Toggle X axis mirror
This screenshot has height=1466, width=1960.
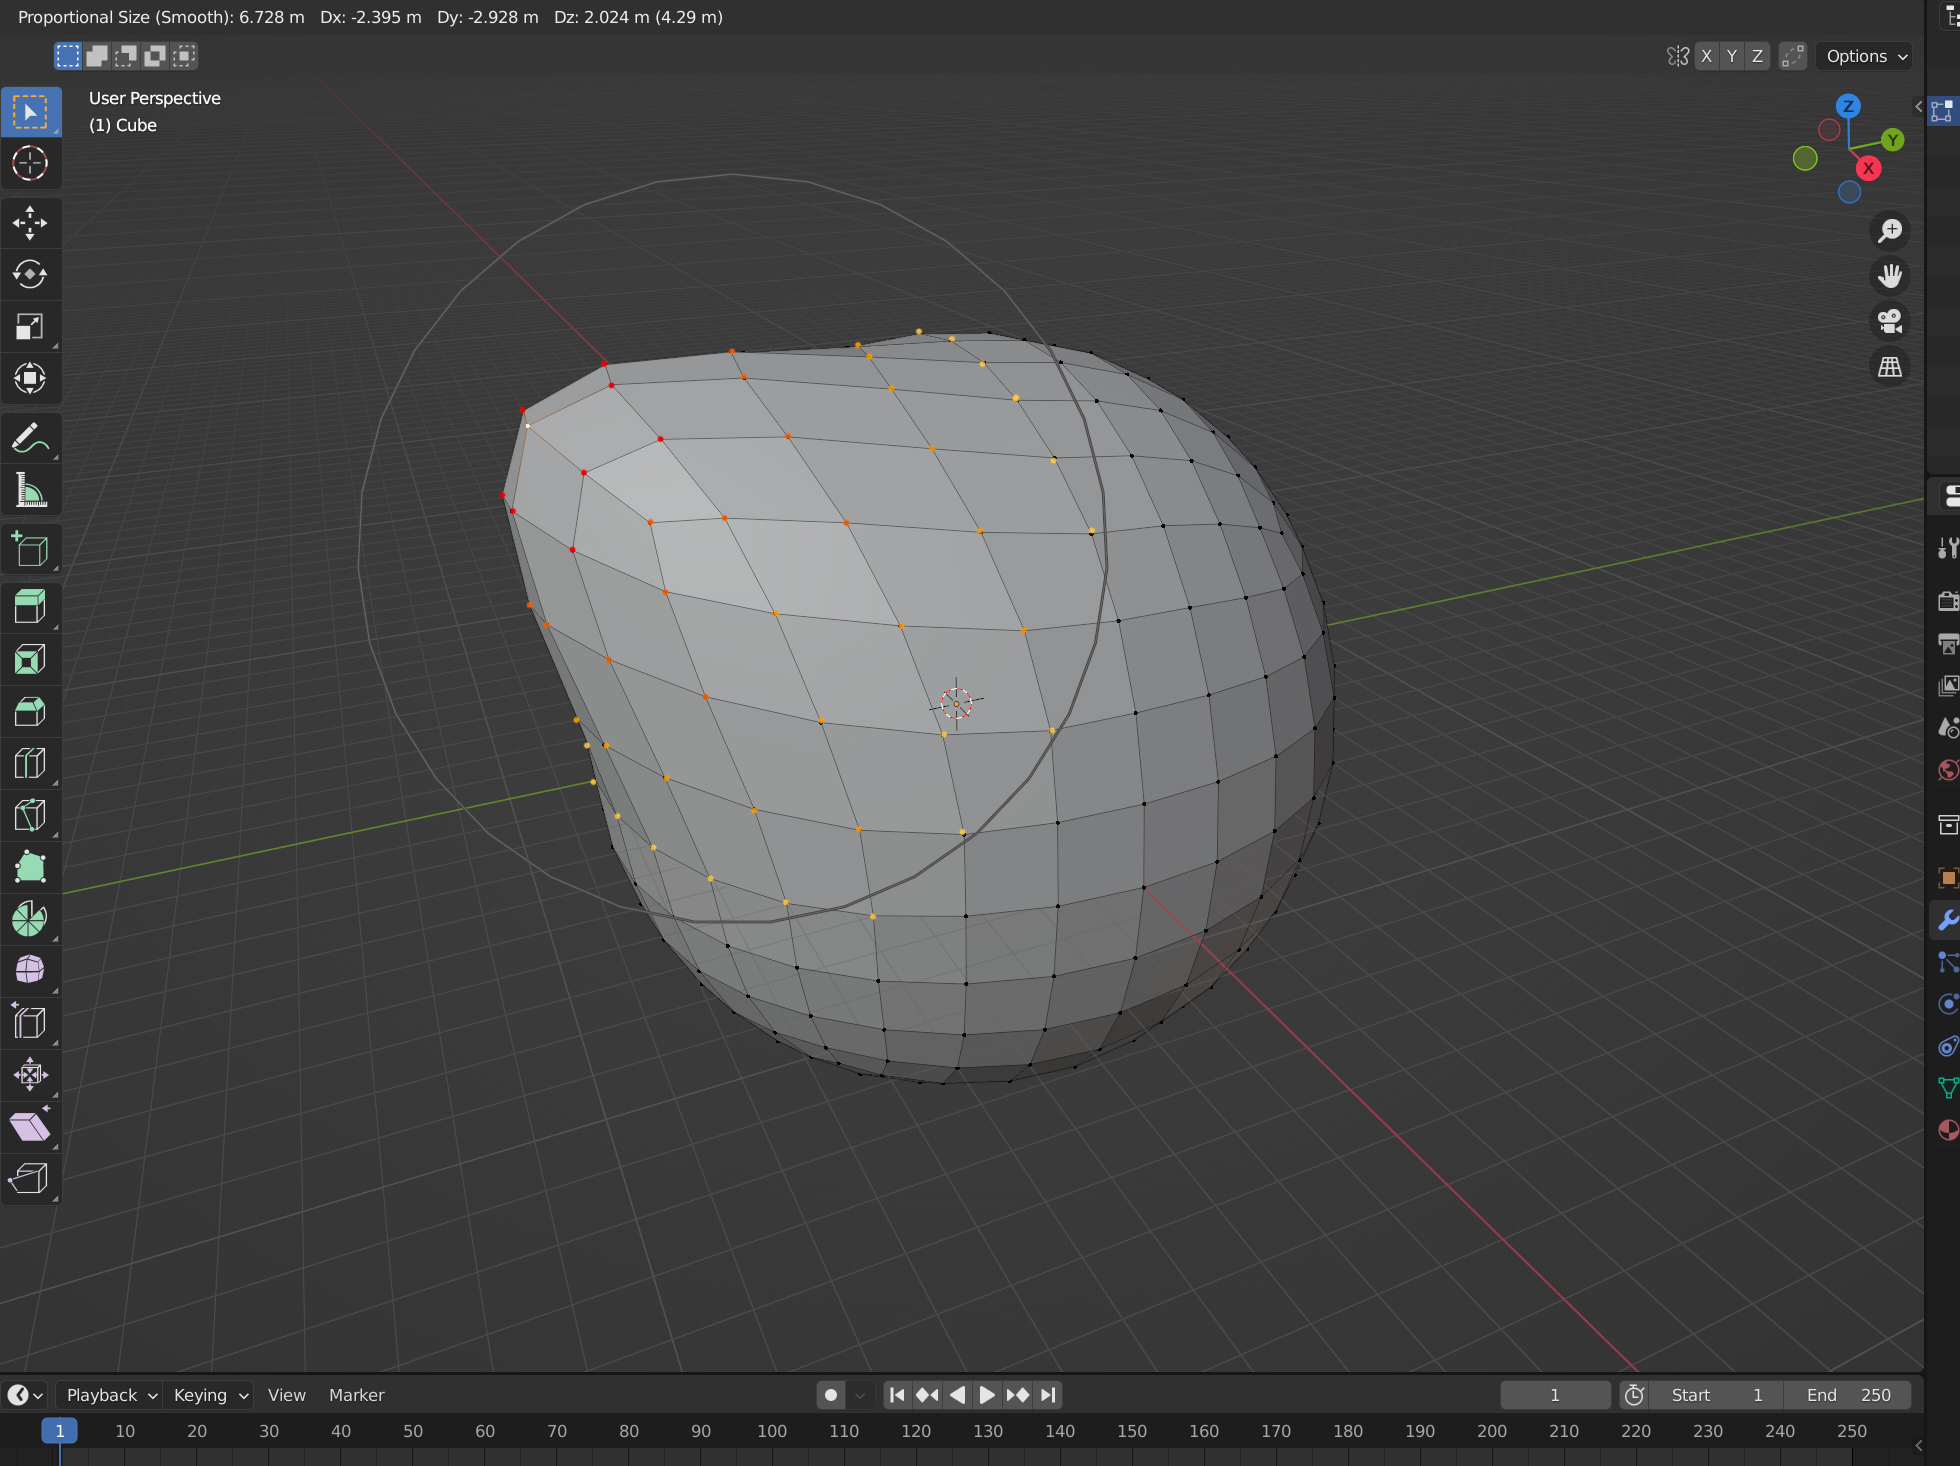(1707, 56)
